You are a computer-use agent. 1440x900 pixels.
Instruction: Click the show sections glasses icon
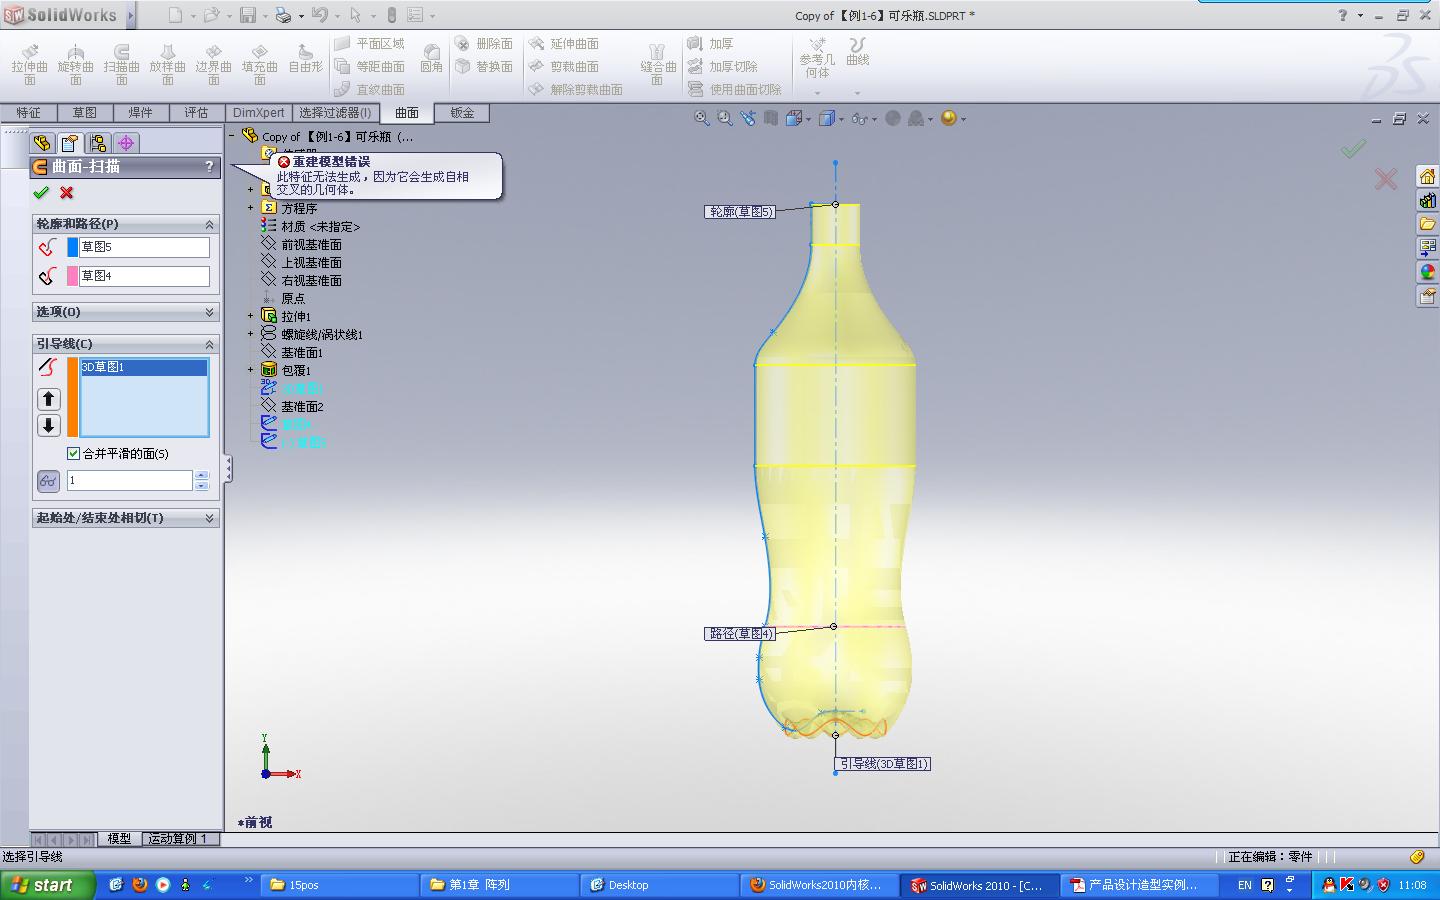48,481
